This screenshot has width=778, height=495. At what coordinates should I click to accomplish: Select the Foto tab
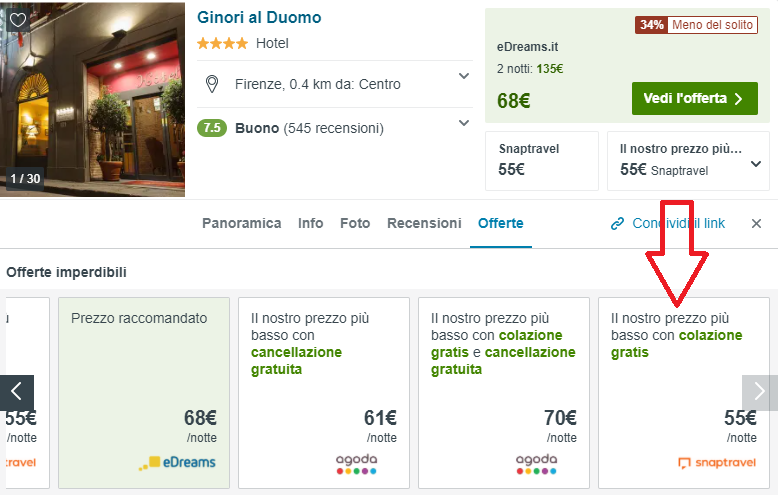click(355, 223)
